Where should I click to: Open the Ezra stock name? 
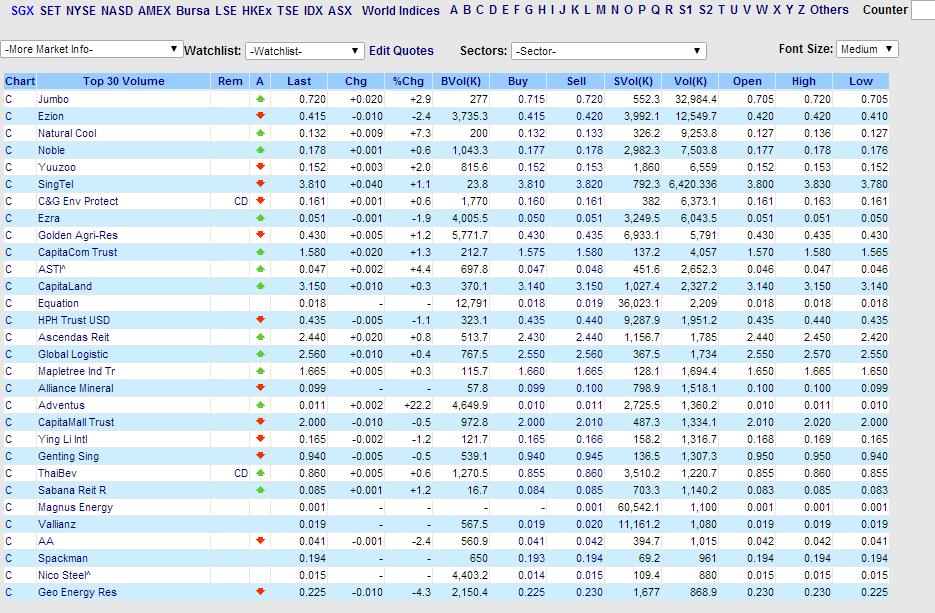(48, 218)
